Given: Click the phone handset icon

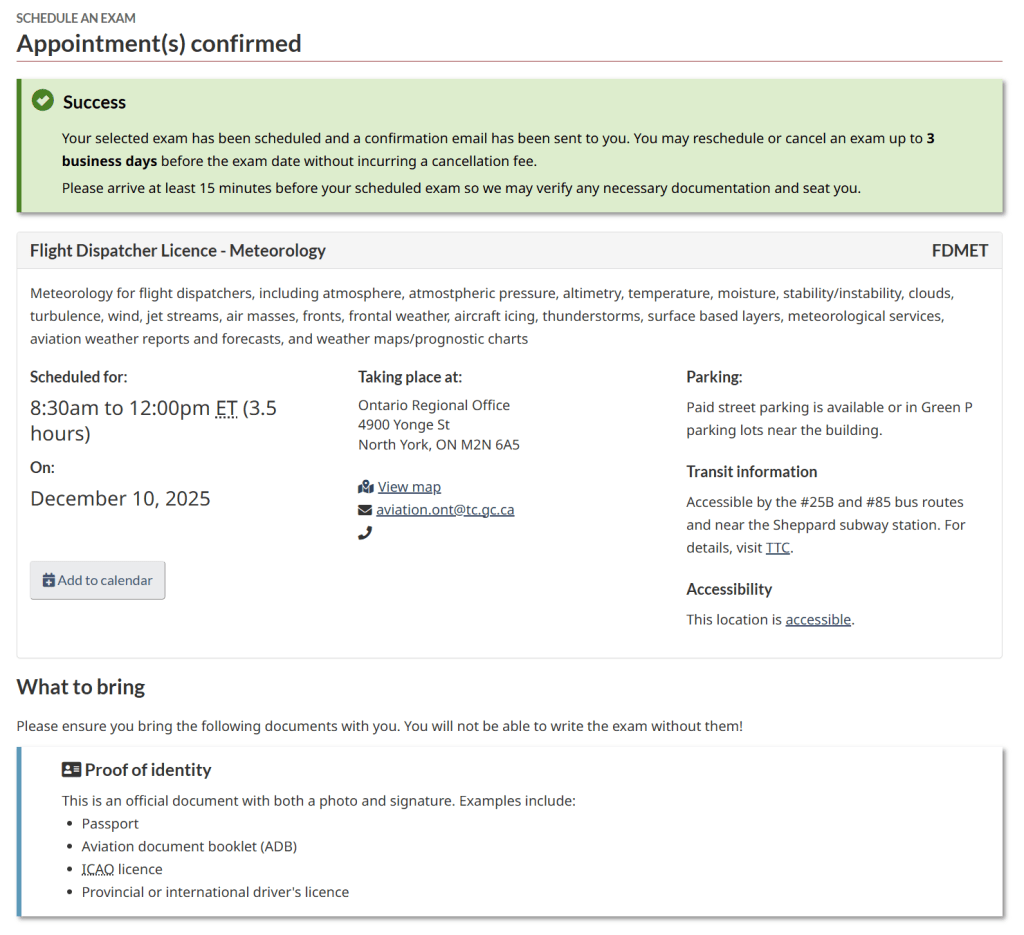Looking at the screenshot, I should [365, 533].
